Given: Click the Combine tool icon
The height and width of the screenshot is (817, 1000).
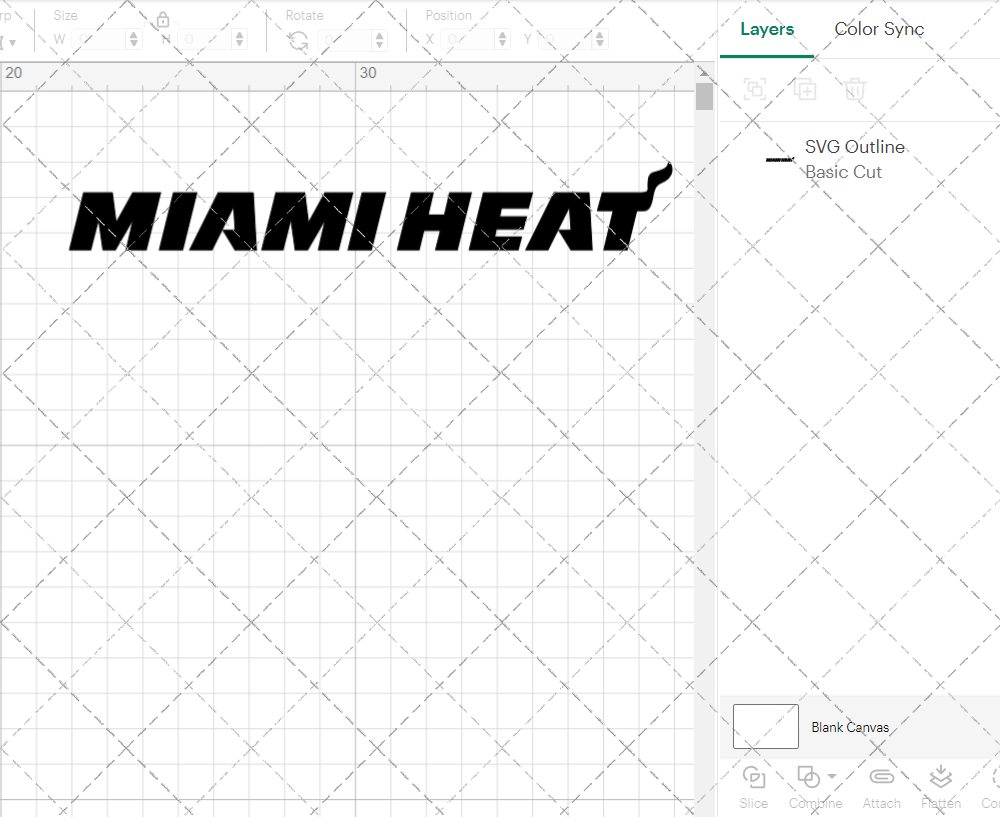Looking at the screenshot, I should click(808, 777).
